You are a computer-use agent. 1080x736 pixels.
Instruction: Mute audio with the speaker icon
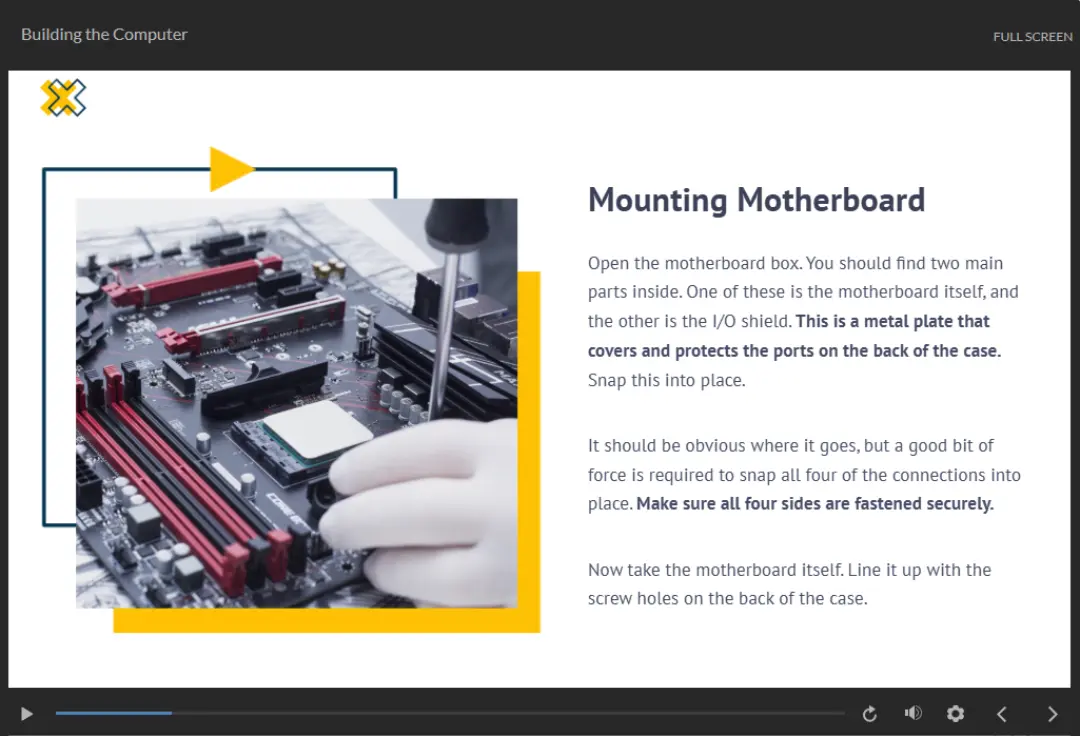[912, 713]
